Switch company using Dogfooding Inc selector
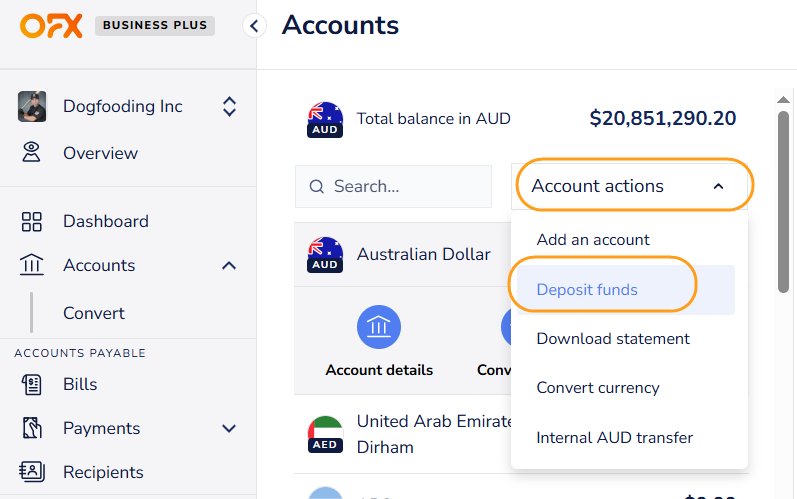 pos(229,106)
